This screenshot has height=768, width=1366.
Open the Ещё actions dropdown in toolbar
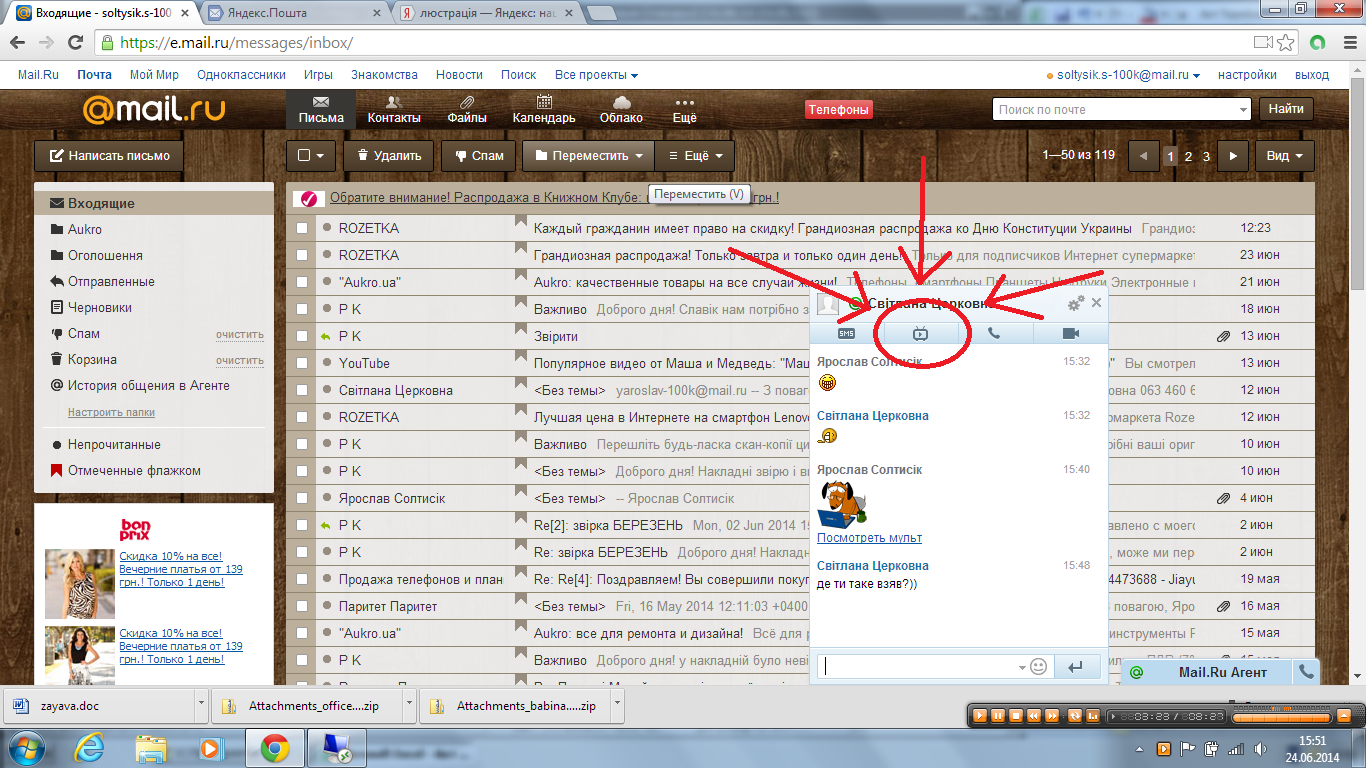coord(695,156)
